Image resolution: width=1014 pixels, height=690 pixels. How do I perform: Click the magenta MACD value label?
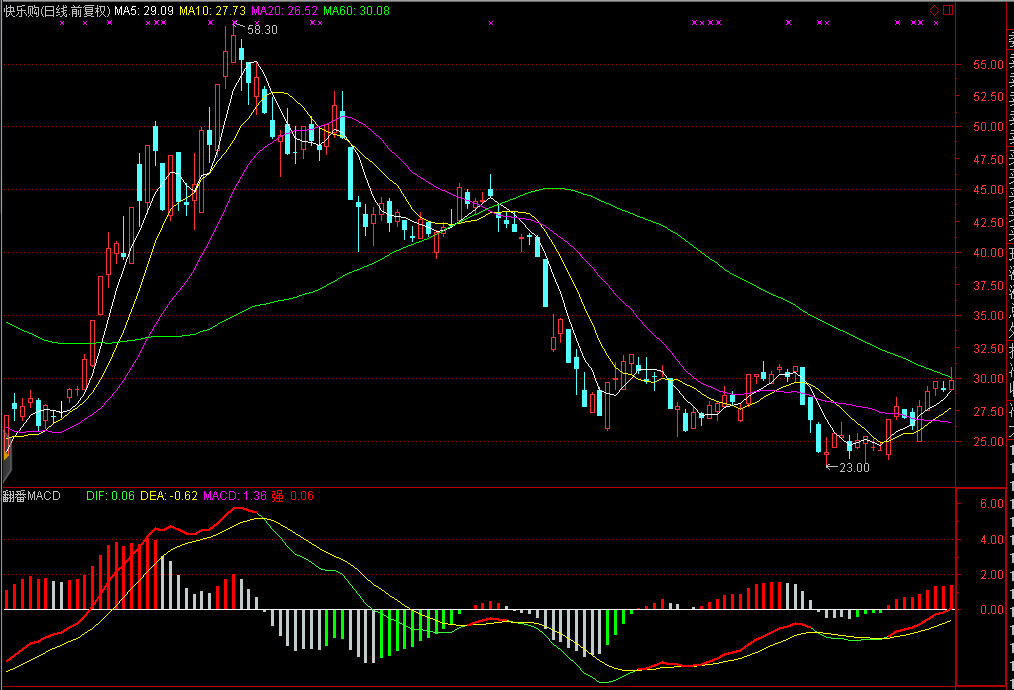point(234,495)
